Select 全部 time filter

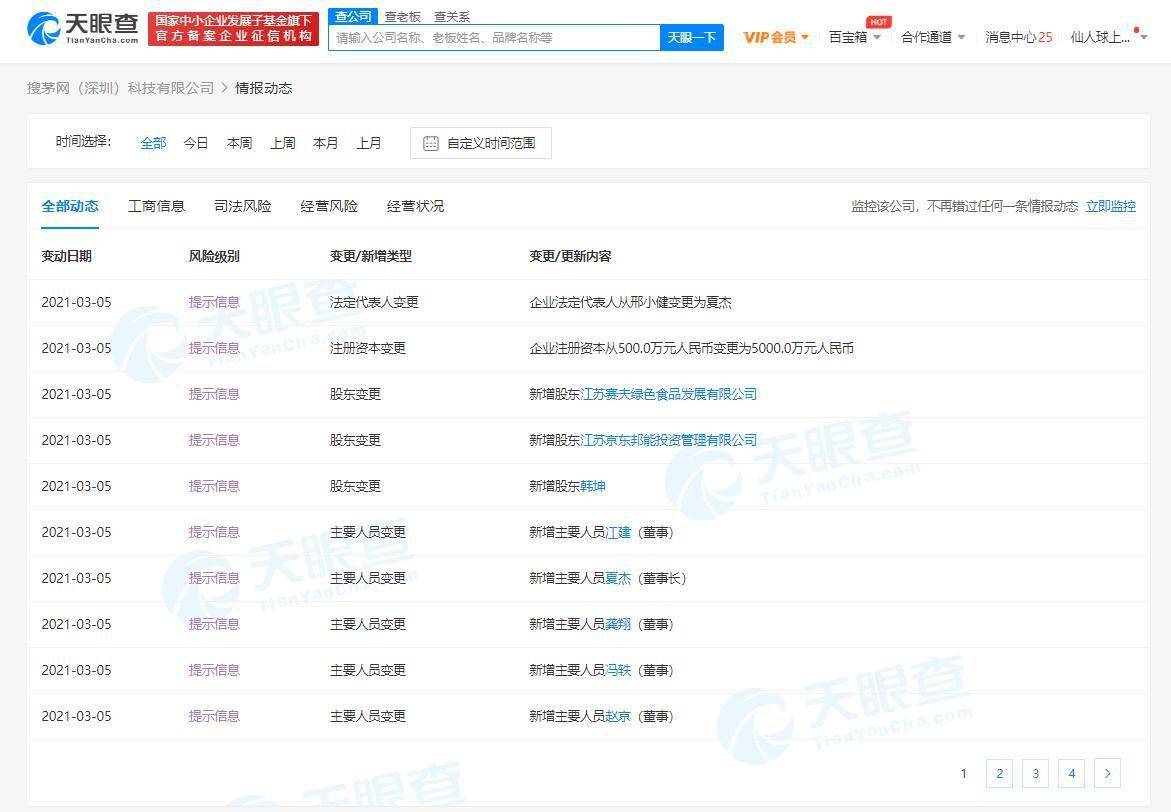pos(153,143)
